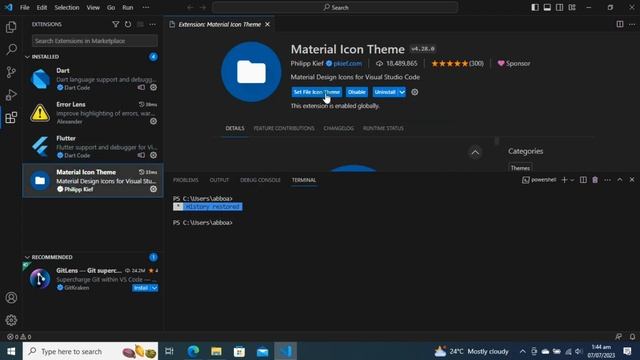Open Extensions view in activity bar

[11, 118]
